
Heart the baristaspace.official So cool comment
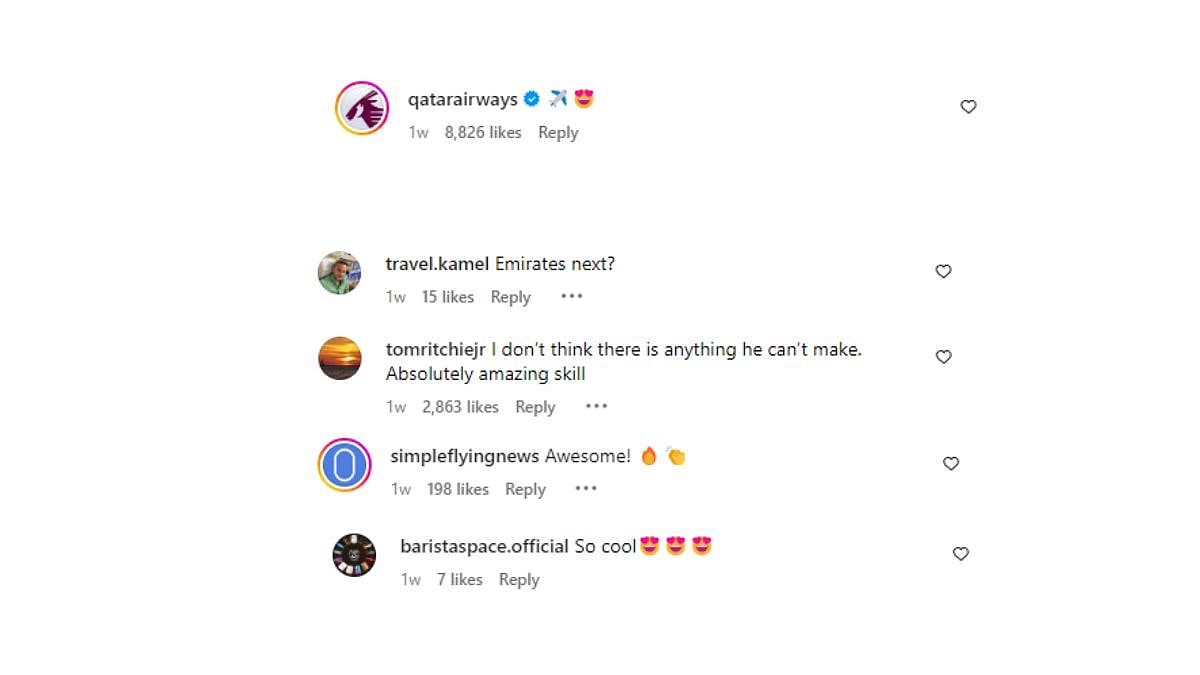960,554
